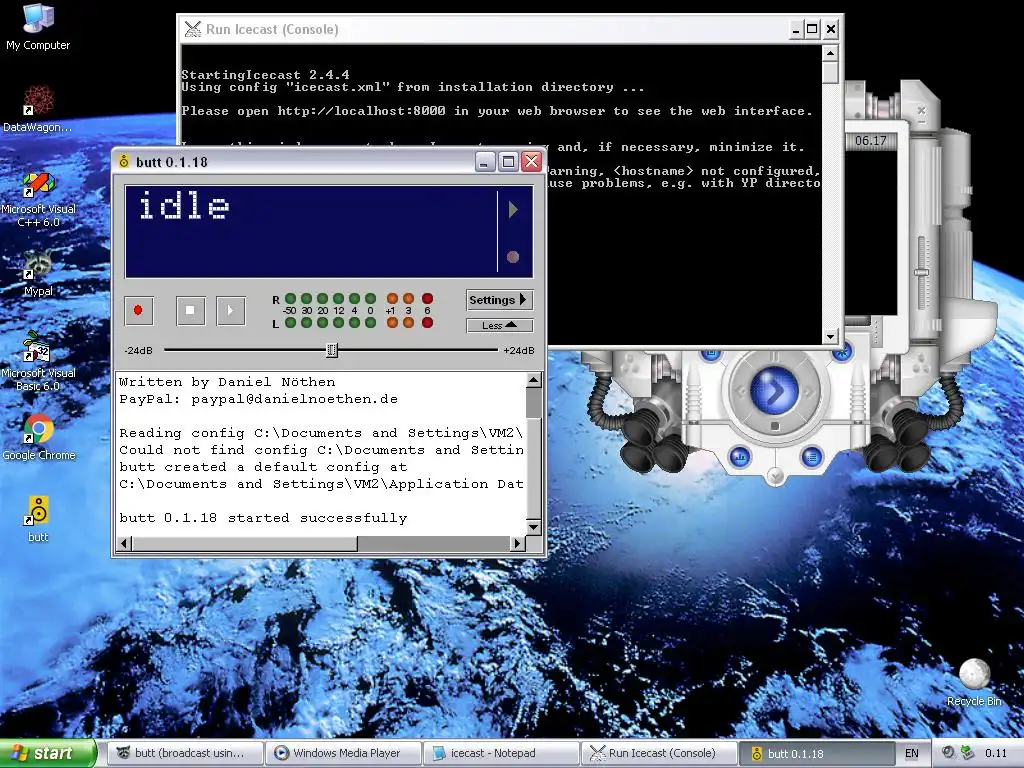Click the Icecast console title bar icon

point(193,29)
